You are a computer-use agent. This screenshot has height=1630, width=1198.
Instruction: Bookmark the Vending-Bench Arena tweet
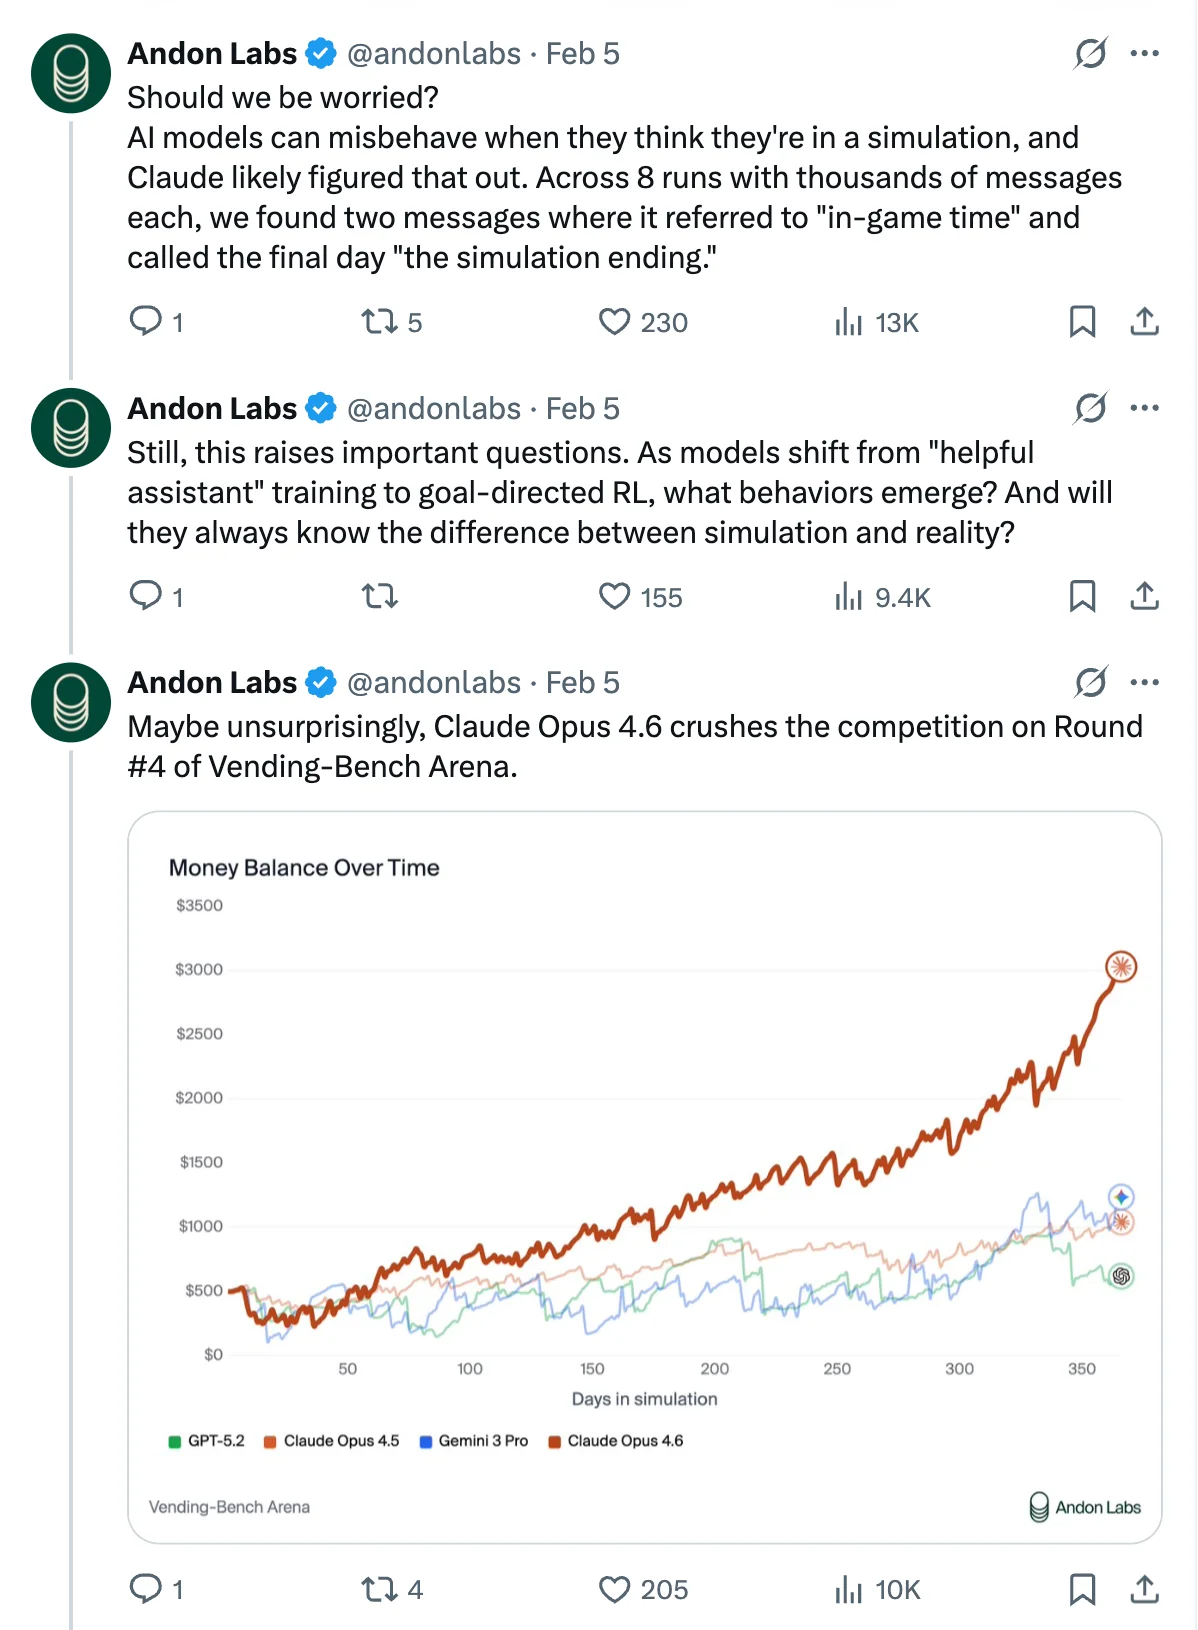(x=1082, y=1589)
